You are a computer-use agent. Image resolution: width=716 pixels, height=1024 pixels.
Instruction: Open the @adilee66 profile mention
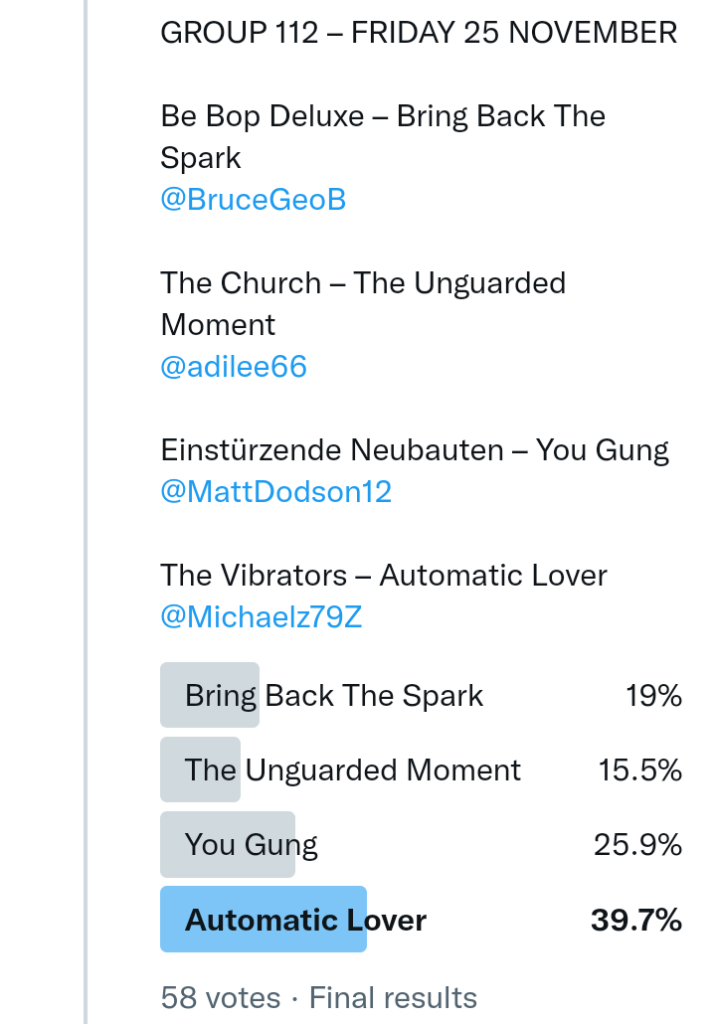pyautogui.click(x=233, y=367)
